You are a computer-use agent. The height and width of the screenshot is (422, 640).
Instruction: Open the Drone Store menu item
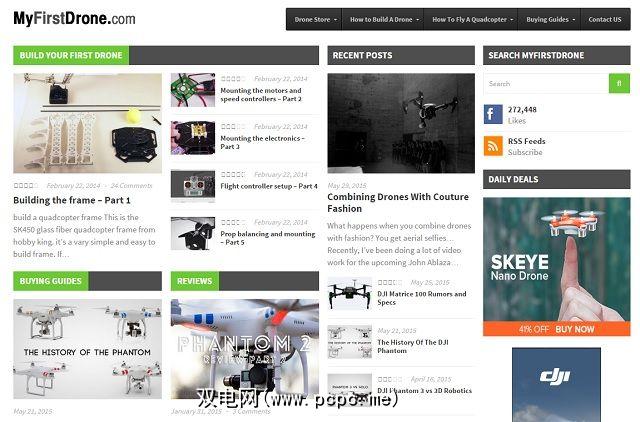(x=312, y=20)
